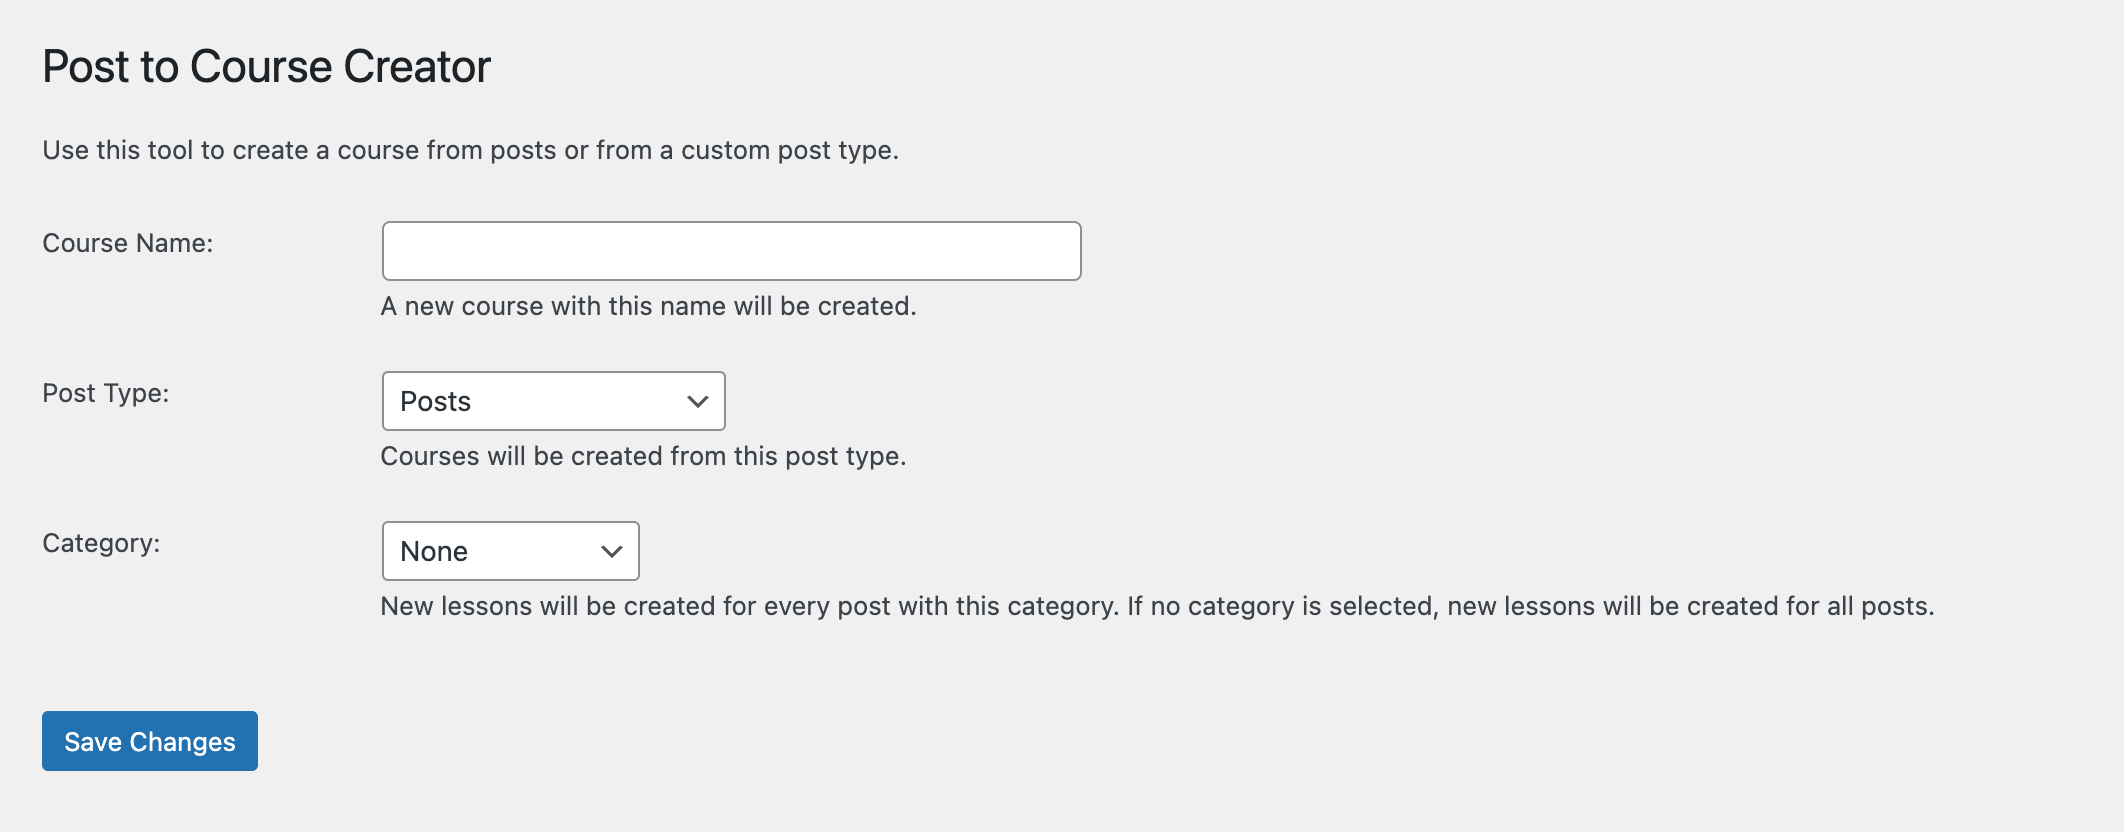Submit the form with blue Save Changes
The width and height of the screenshot is (2124, 832).
(x=150, y=741)
